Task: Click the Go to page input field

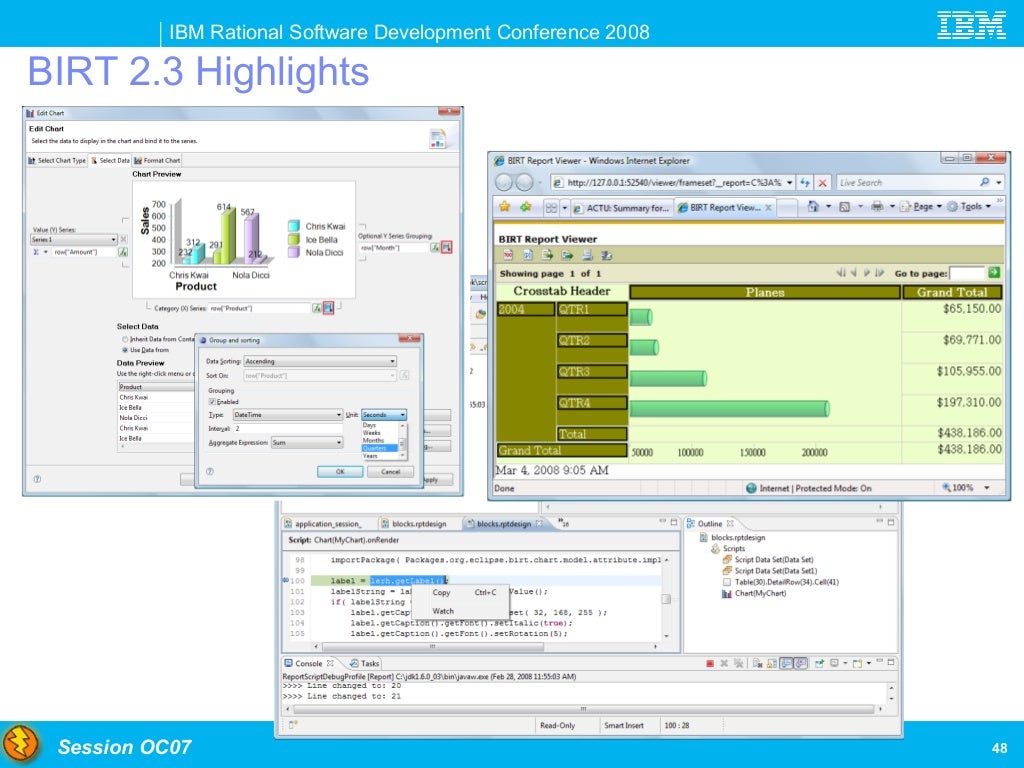Action: coord(967,273)
